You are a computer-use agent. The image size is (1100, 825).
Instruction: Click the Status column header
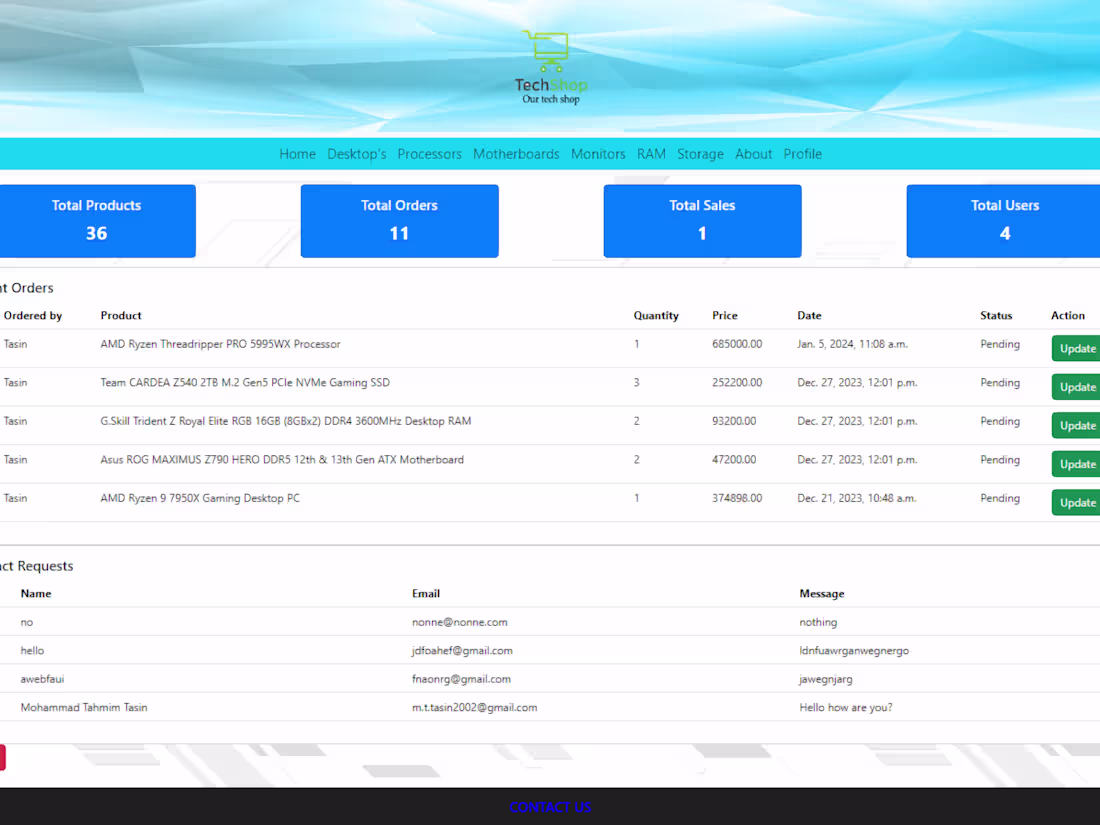point(996,316)
